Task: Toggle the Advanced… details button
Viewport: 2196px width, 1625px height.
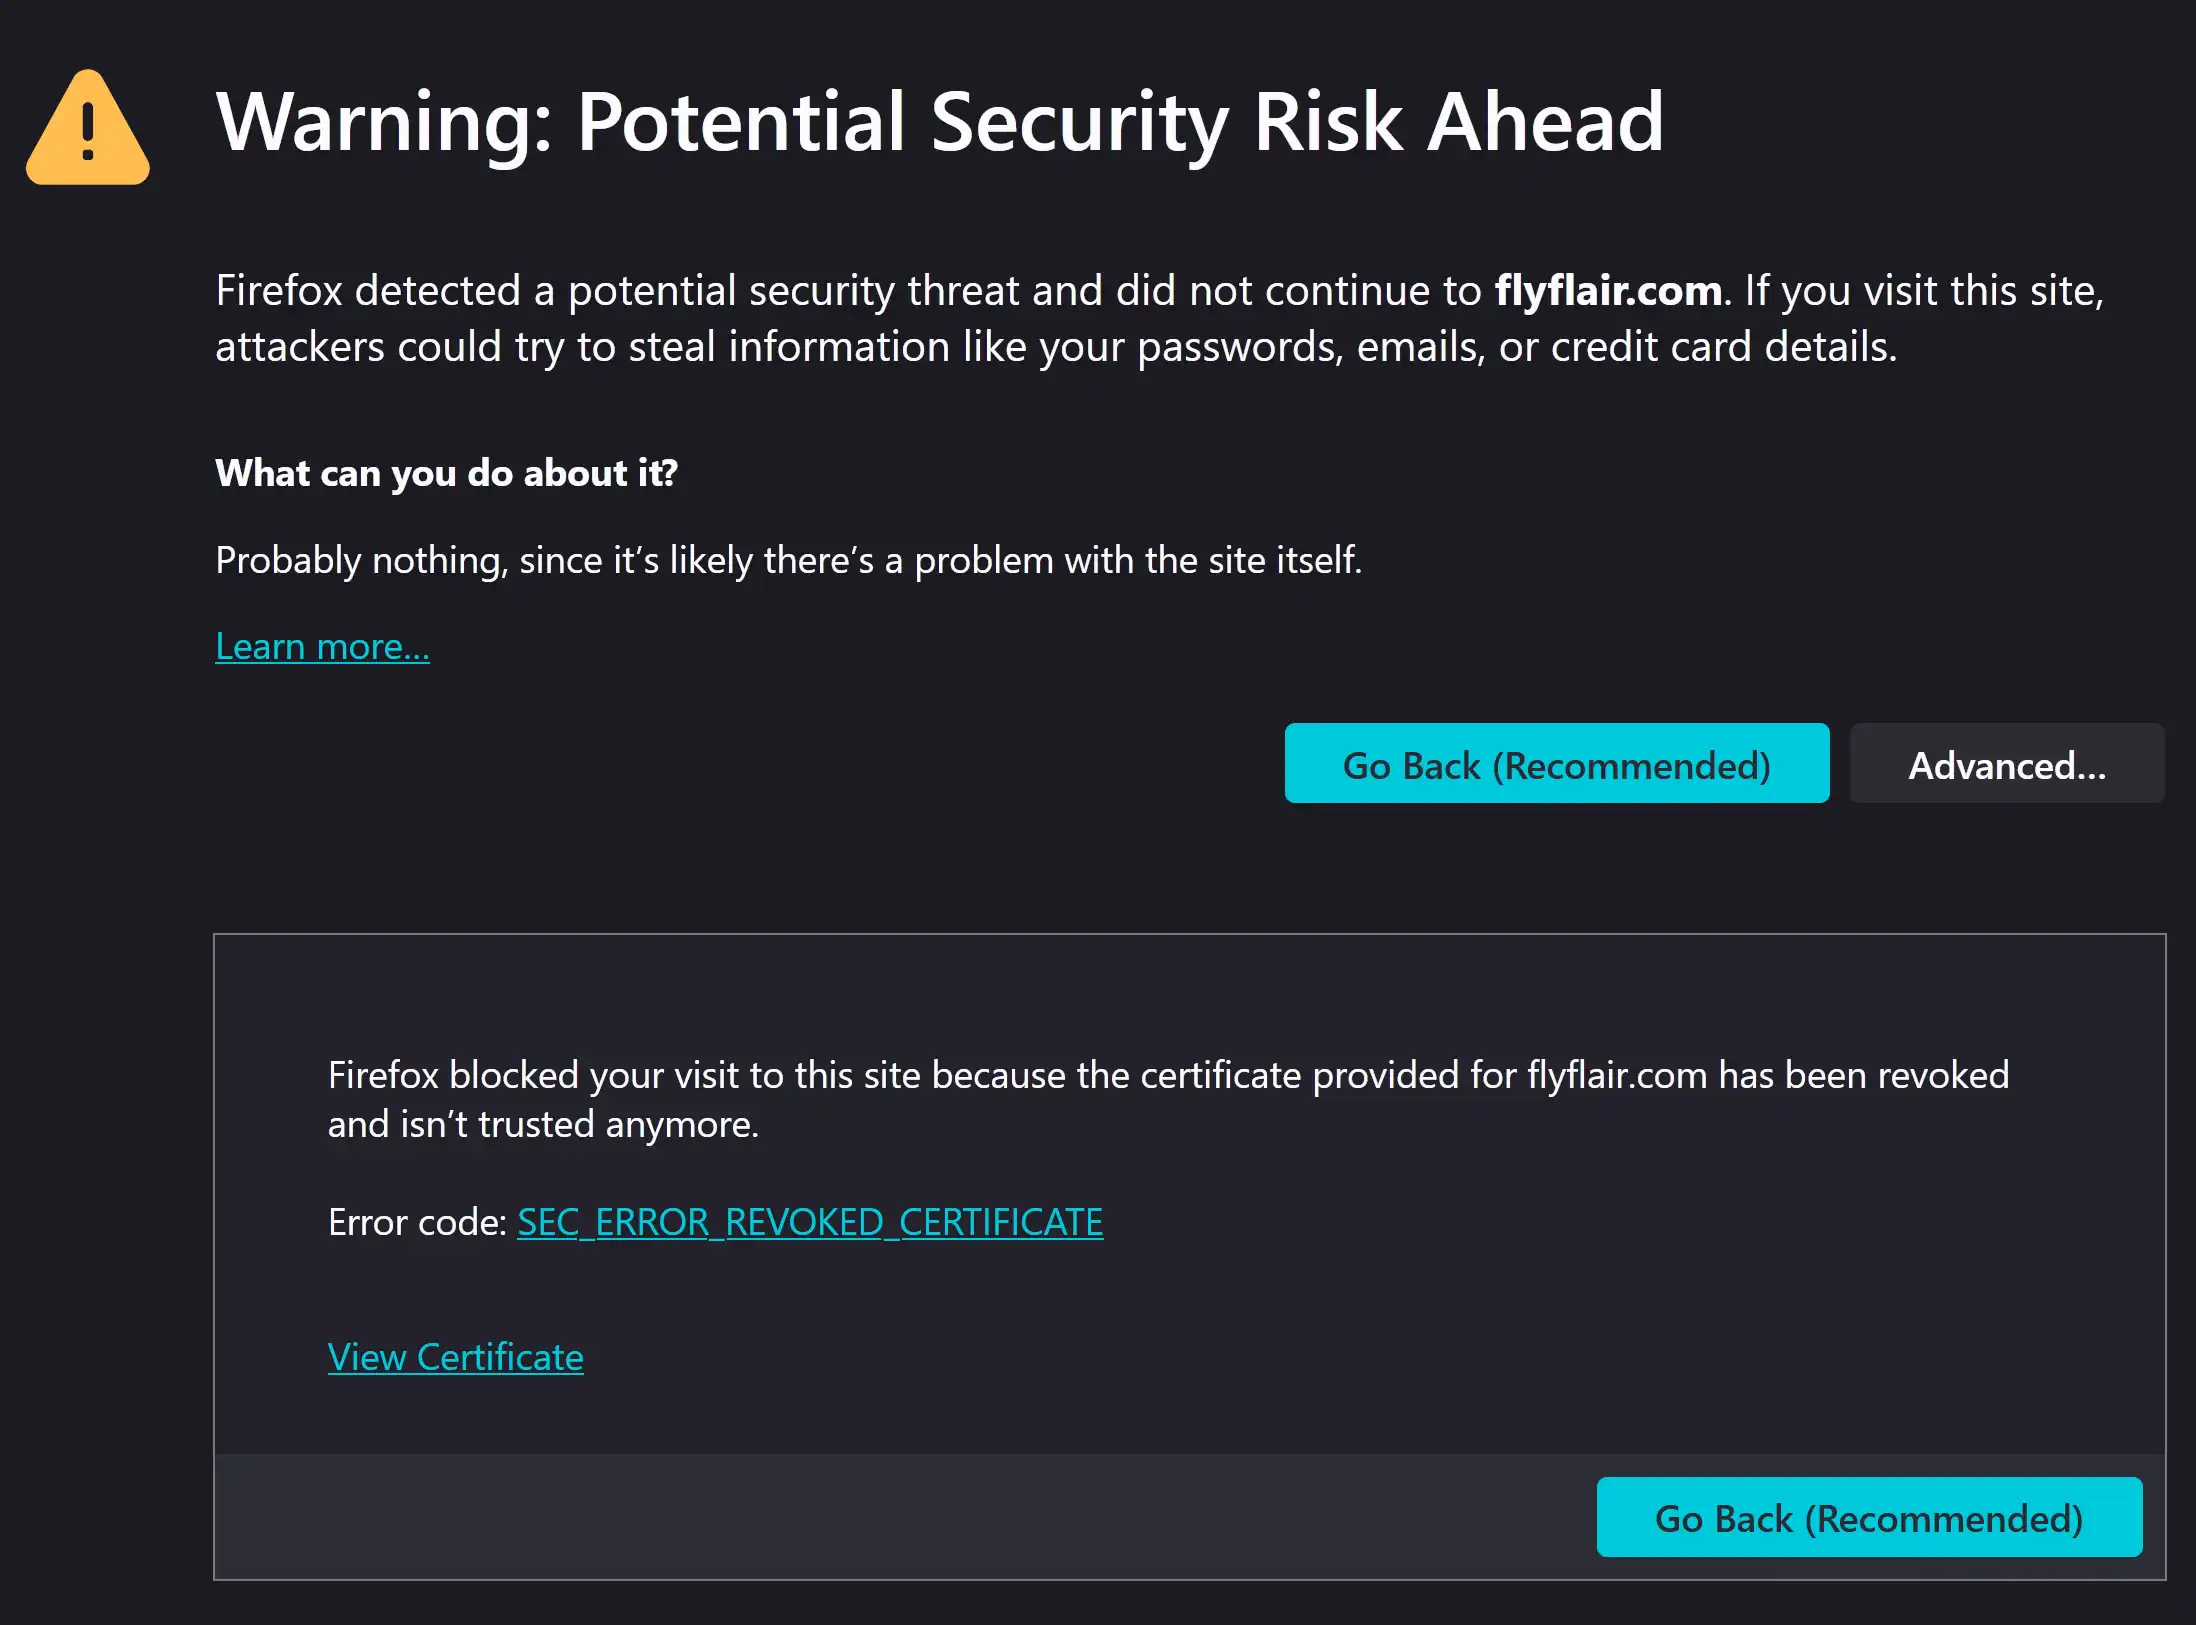Action: (2006, 765)
